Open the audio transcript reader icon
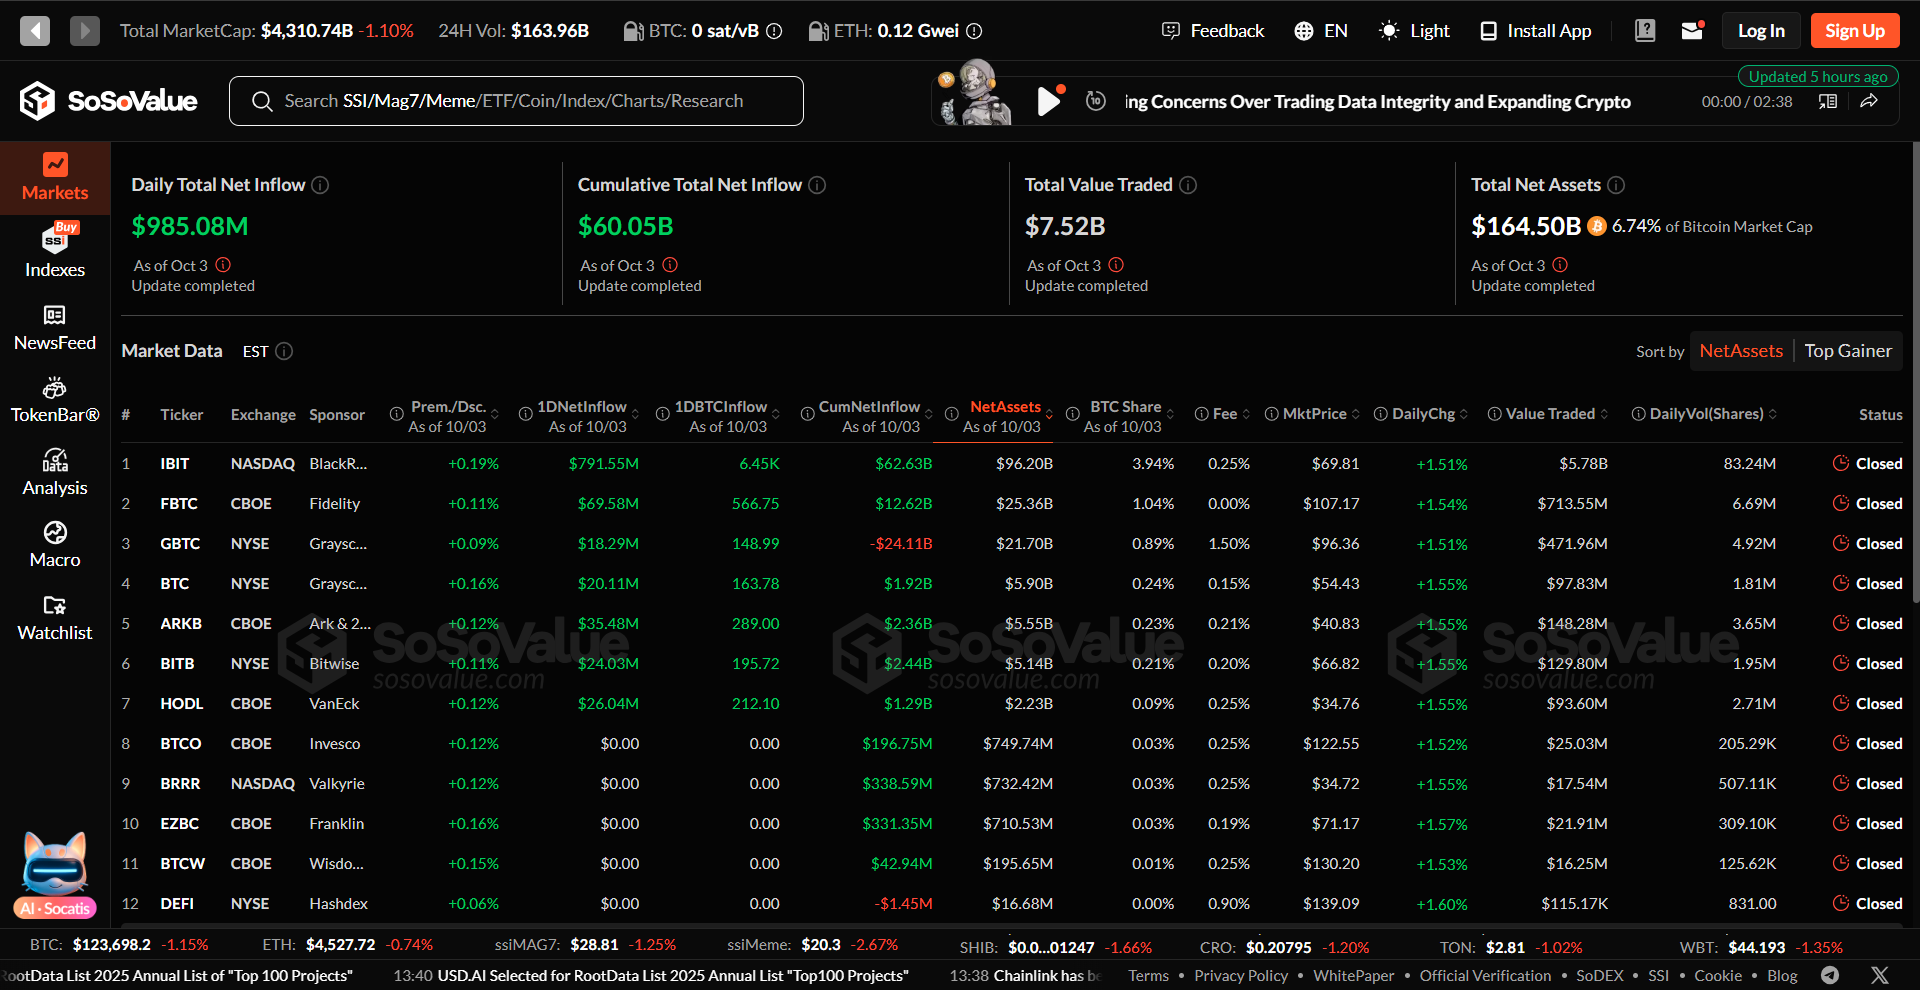 tap(1828, 101)
